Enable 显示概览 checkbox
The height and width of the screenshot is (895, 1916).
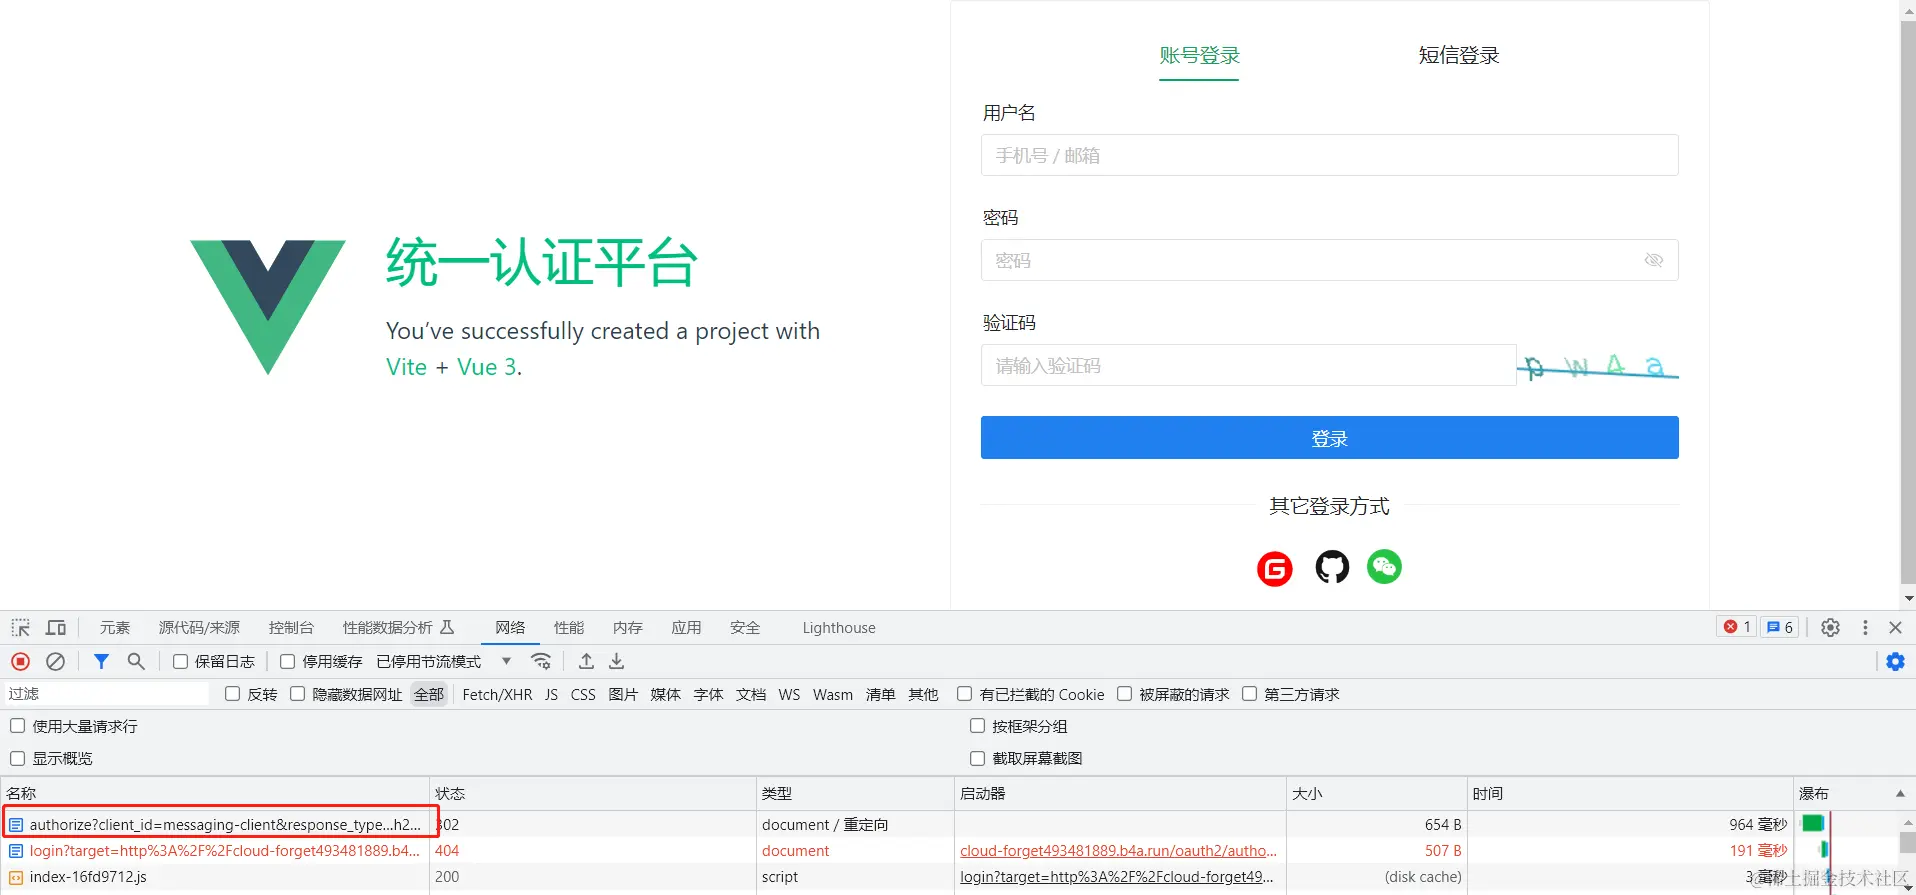18,758
